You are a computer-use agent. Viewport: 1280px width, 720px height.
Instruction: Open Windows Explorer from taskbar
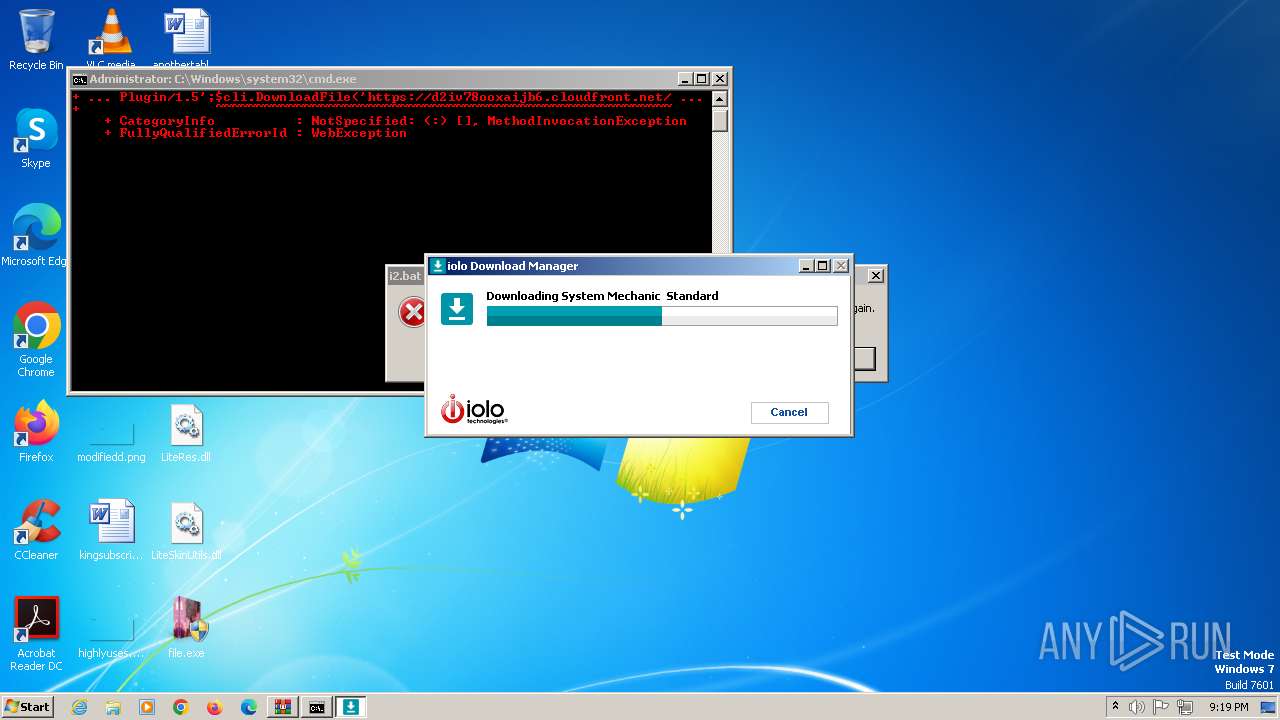pyautogui.click(x=113, y=707)
